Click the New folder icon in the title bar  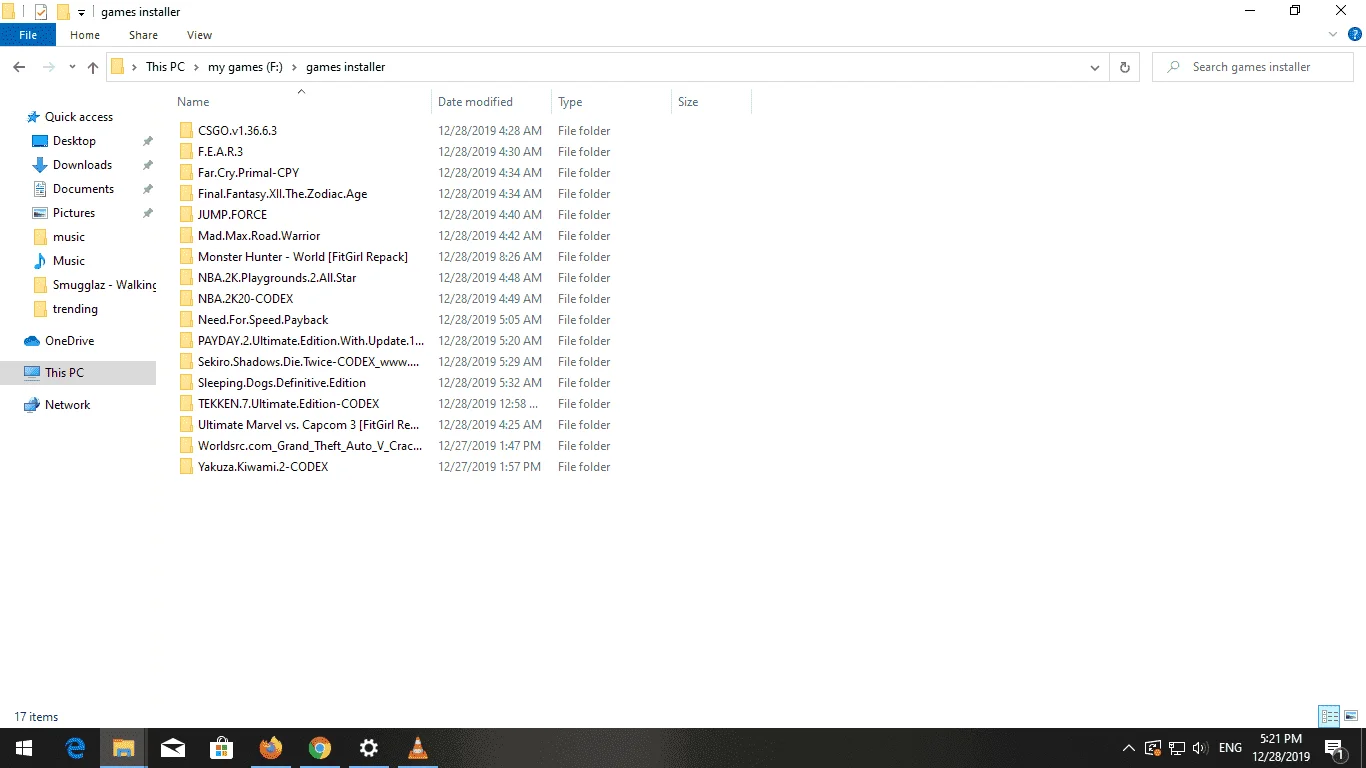click(x=63, y=12)
